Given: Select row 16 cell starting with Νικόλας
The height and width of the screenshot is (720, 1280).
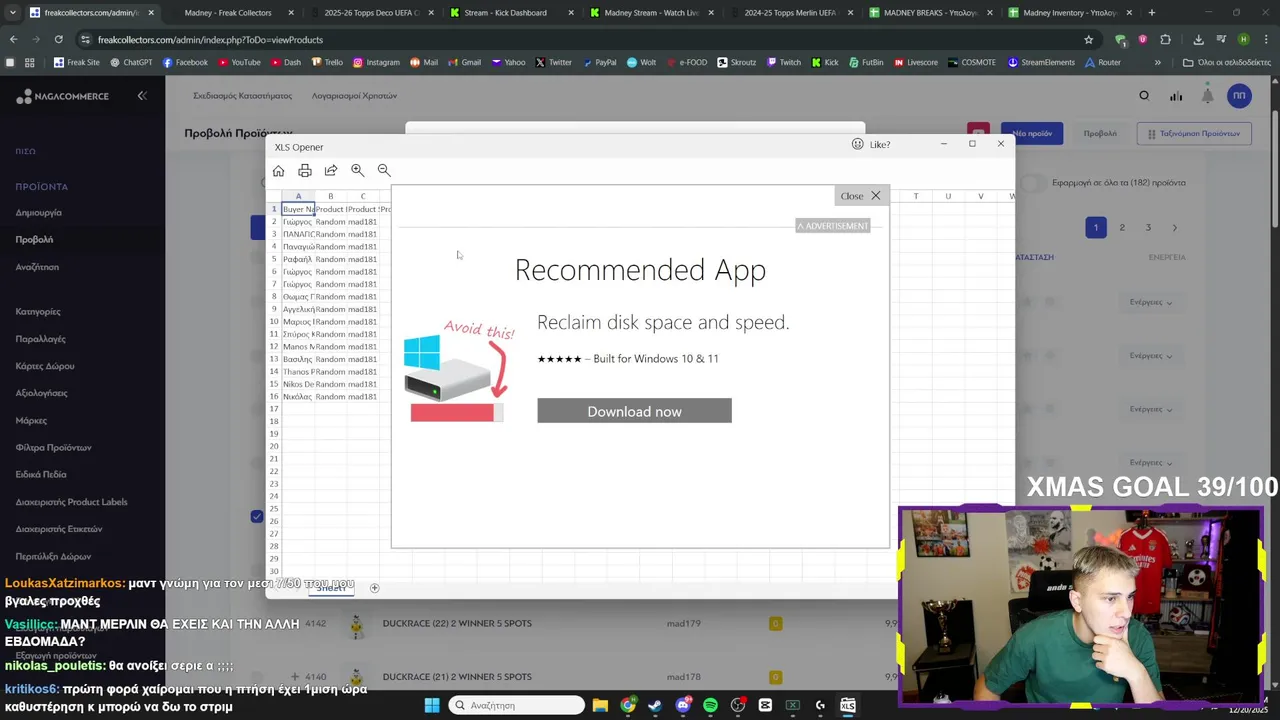Looking at the screenshot, I should [298, 397].
